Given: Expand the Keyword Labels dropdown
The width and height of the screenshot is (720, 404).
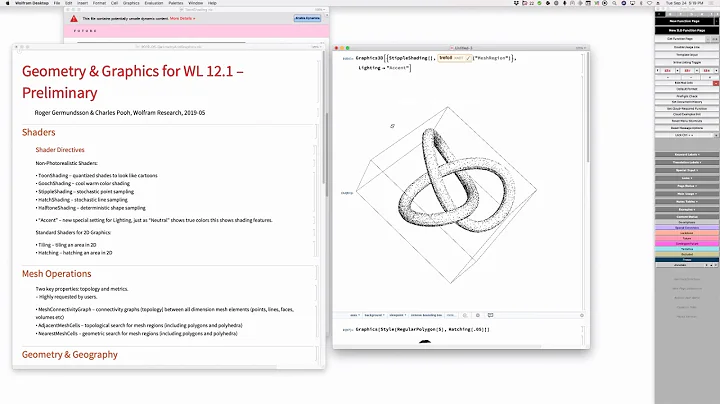Looking at the screenshot, I should [687, 155].
